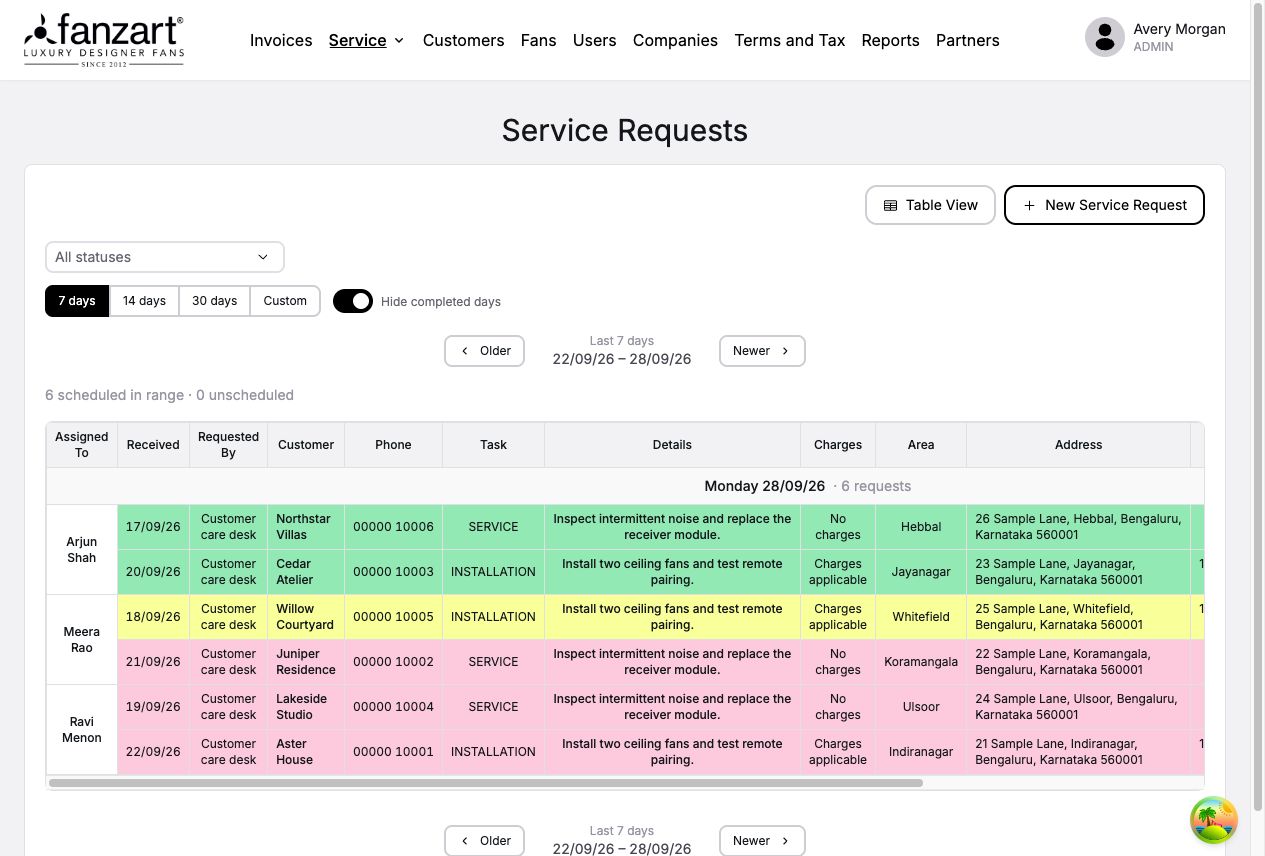Click the Details column header
The width and height of the screenshot is (1265, 856).
(672, 445)
